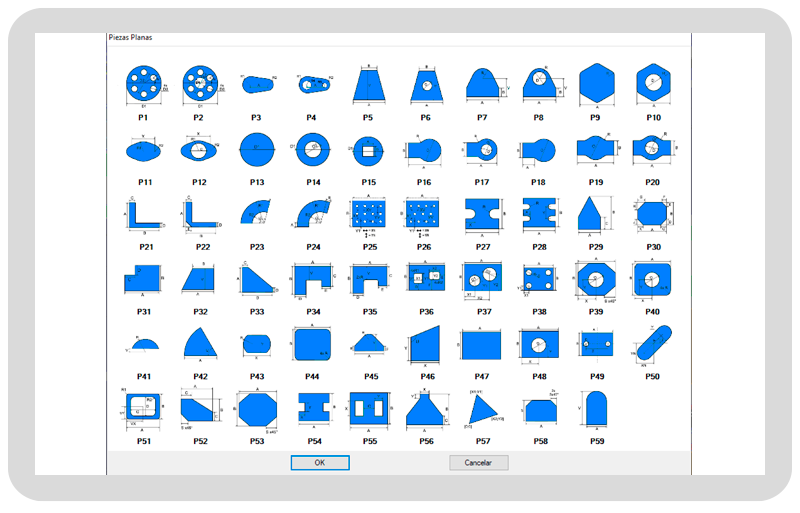Select the P59 arched rectangle piece
Screen dimensions: 800x513
(x=596, y=410)
